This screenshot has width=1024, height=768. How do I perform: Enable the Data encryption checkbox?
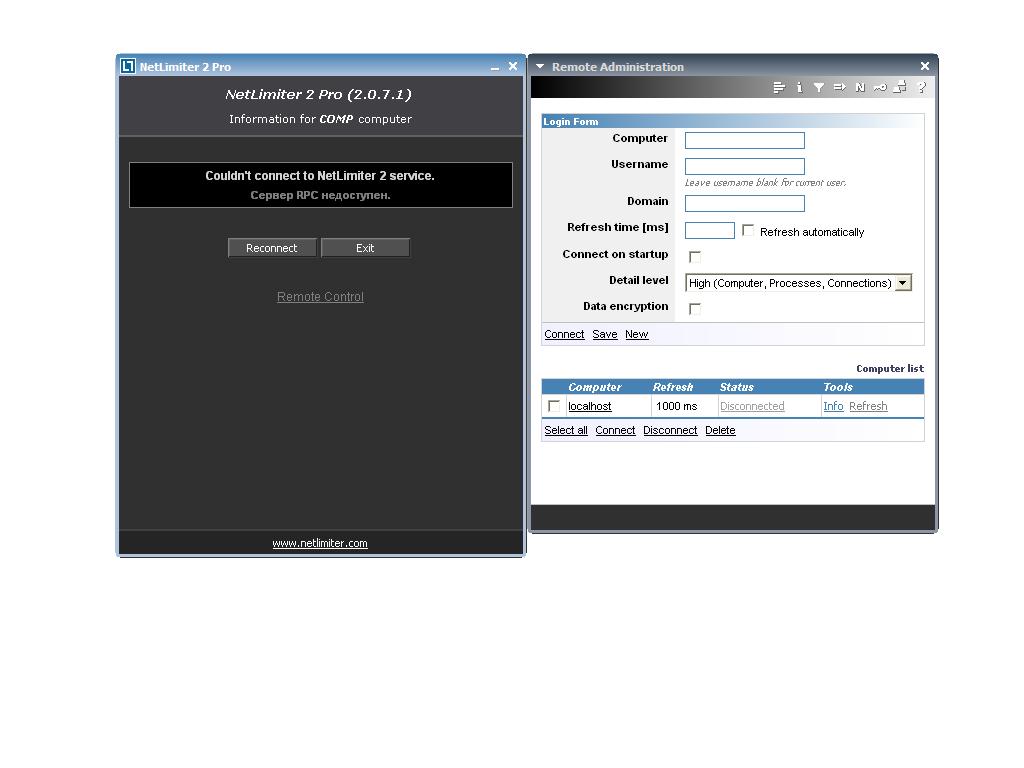(695, 309)
